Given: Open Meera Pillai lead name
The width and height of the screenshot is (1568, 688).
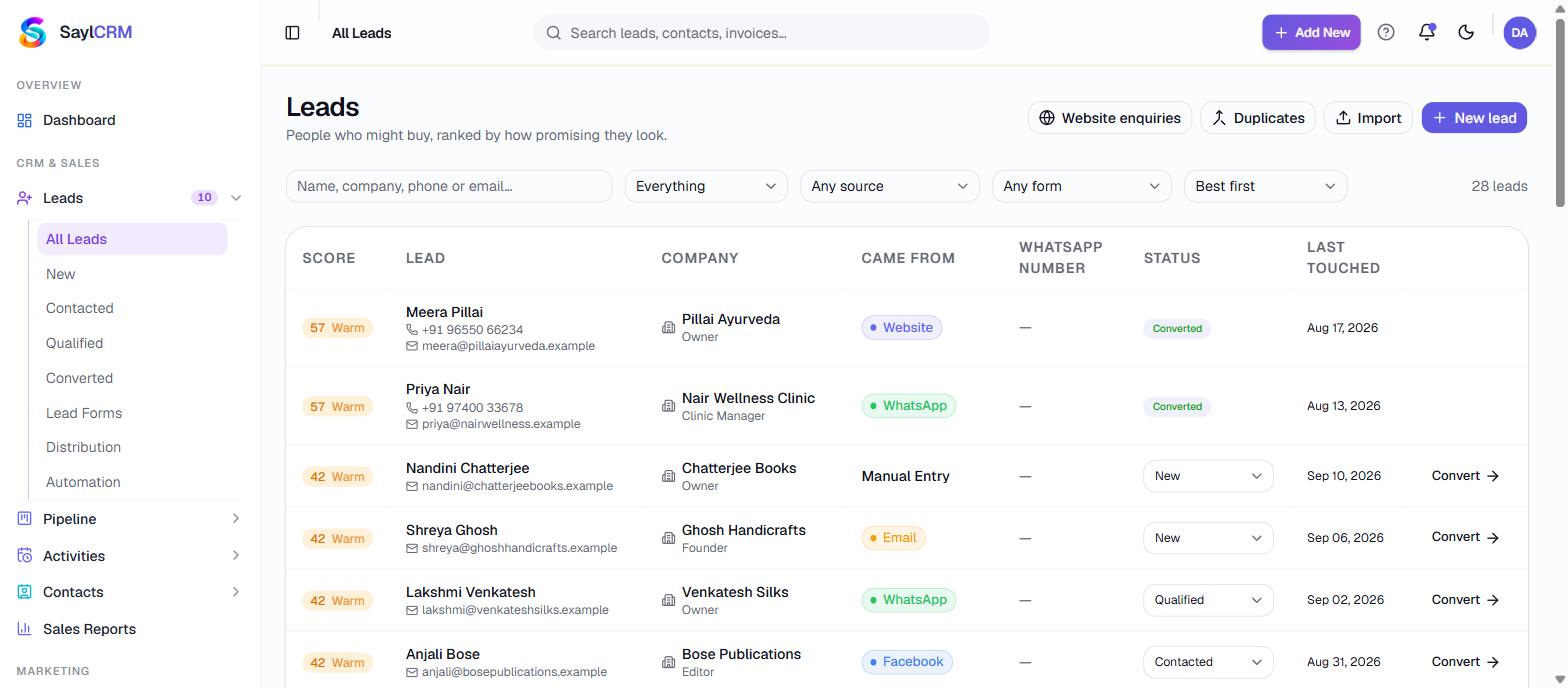Looking at the screenshot, I should [444, 312].
